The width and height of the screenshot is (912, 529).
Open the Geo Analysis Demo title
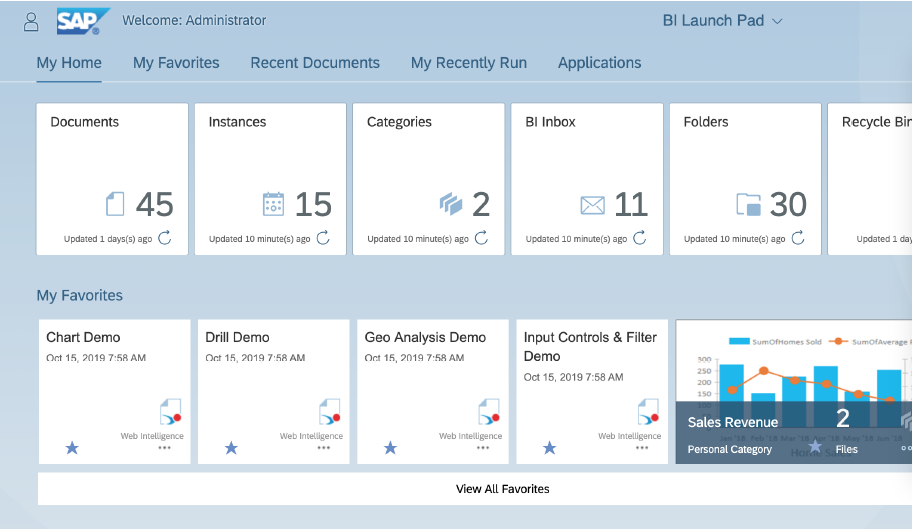(x=425, y=337)
